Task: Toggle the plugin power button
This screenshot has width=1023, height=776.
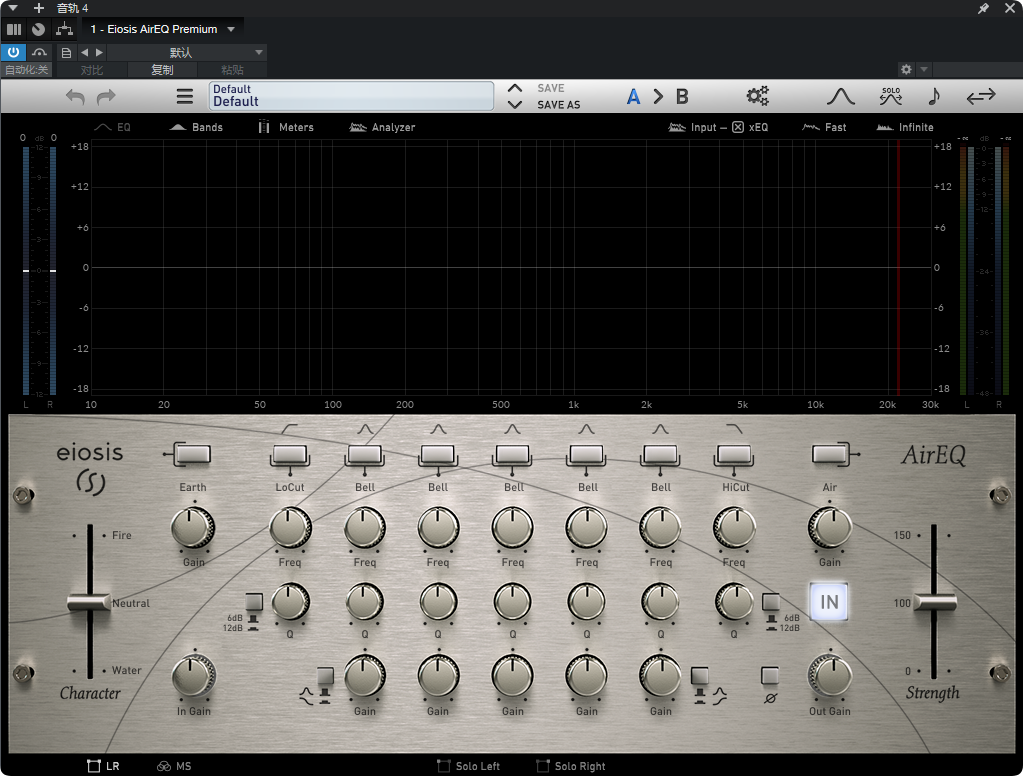Action: click(x=13, y=52)
